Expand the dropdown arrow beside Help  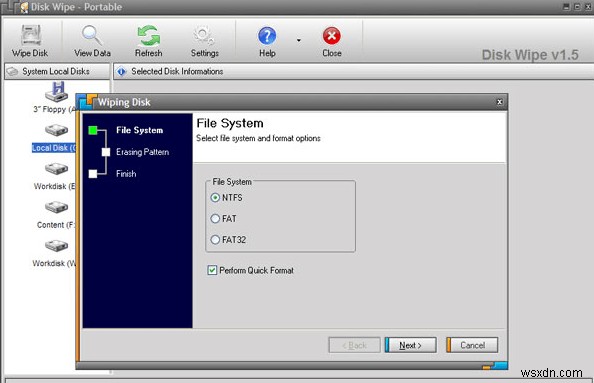click(299, 40)
